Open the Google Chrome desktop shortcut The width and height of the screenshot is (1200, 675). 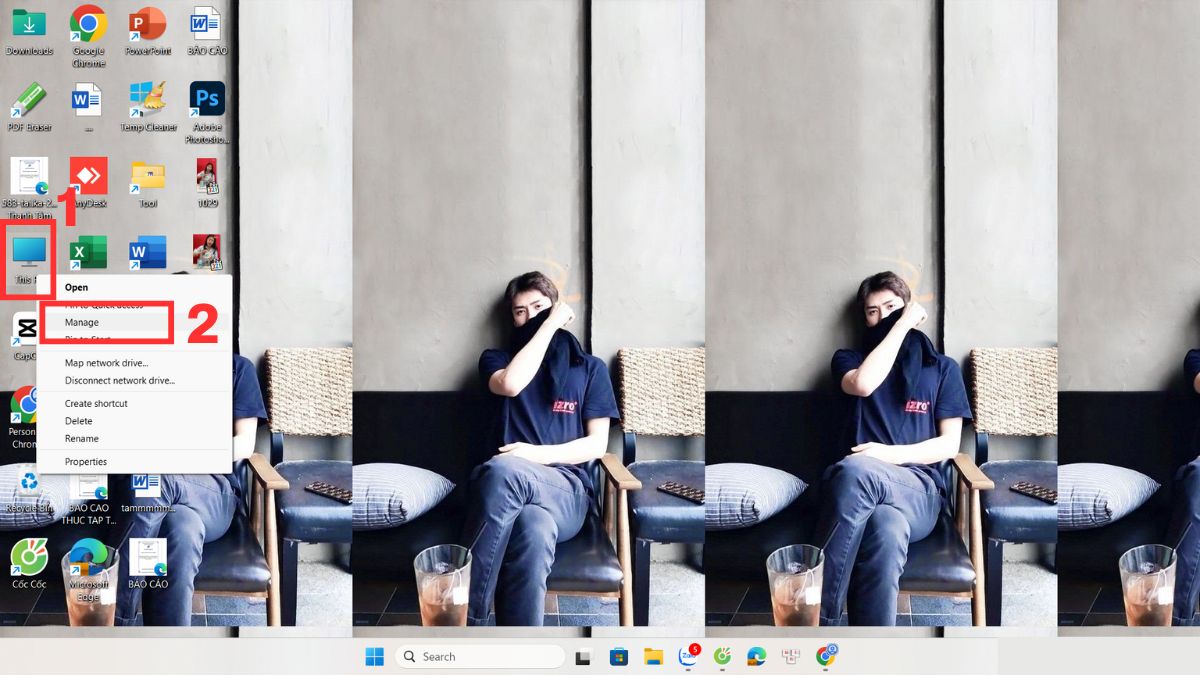[x=88, y=23]
